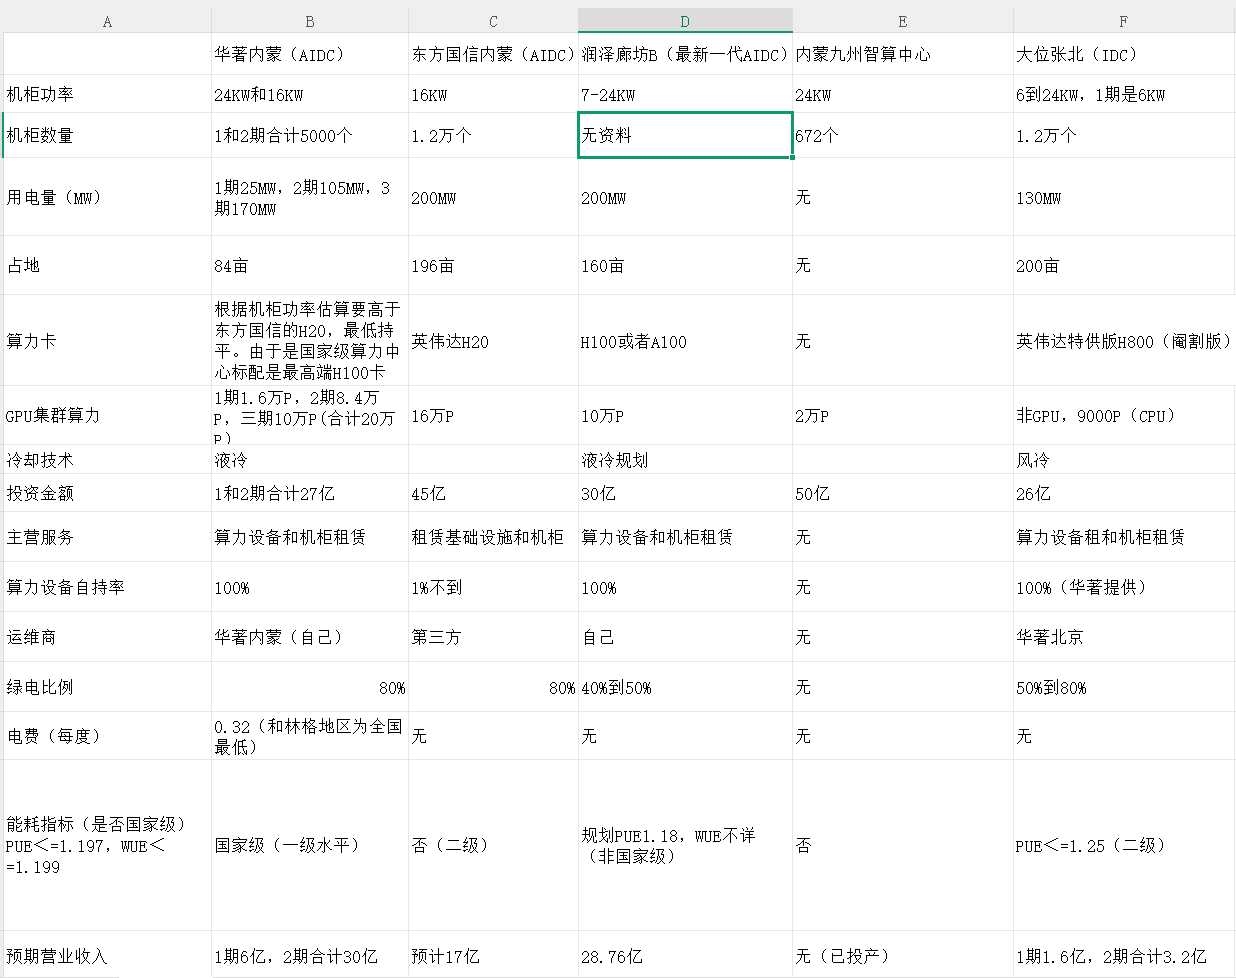This screenshot has width=1236, height=978.
Task: Click cell '英伟达特供版H800（阉割版）'
Action: click(1124, 341)
